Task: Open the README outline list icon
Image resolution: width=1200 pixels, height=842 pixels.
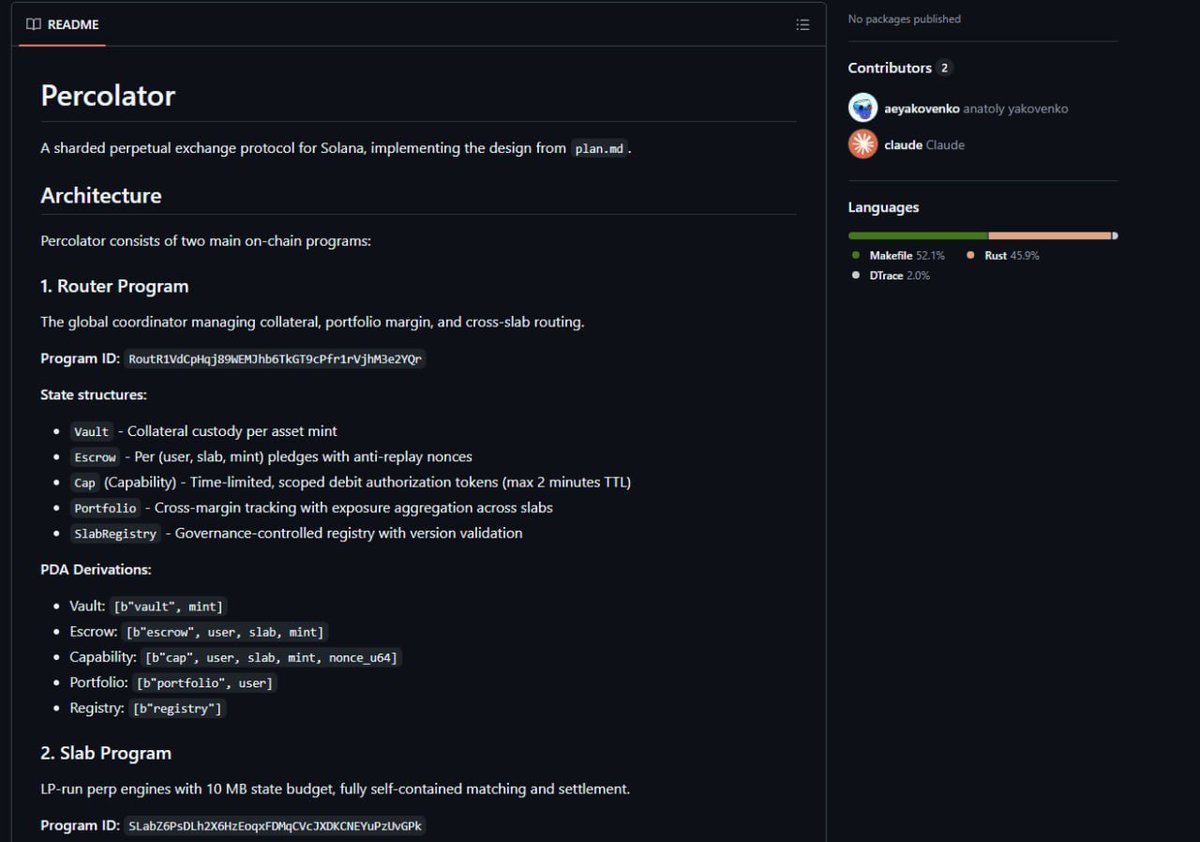Action: [x=802, y=24]
